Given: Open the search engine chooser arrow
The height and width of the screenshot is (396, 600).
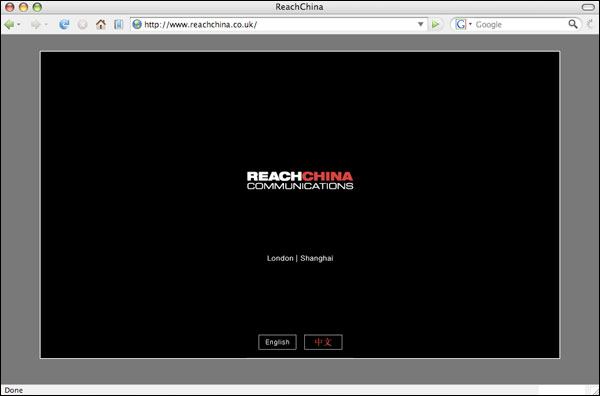Looking at the screenshot, I should click(470, 24).
